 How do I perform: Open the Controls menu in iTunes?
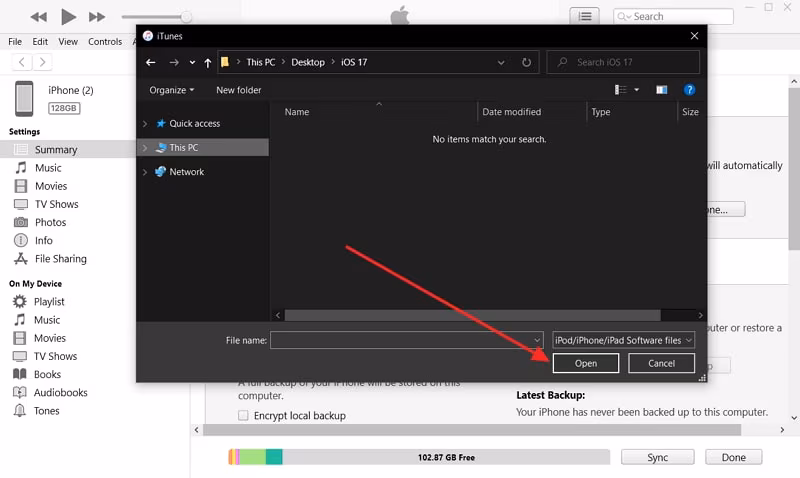(105, 42)
